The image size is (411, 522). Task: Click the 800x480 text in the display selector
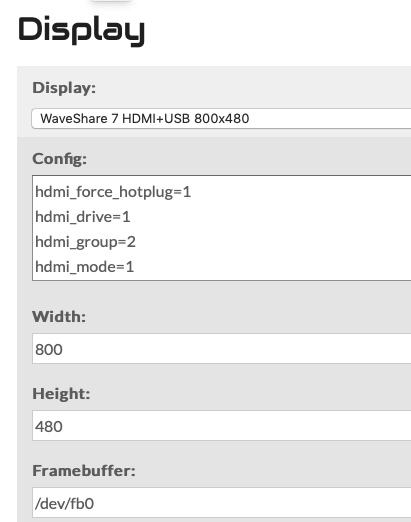coord(222,119)
